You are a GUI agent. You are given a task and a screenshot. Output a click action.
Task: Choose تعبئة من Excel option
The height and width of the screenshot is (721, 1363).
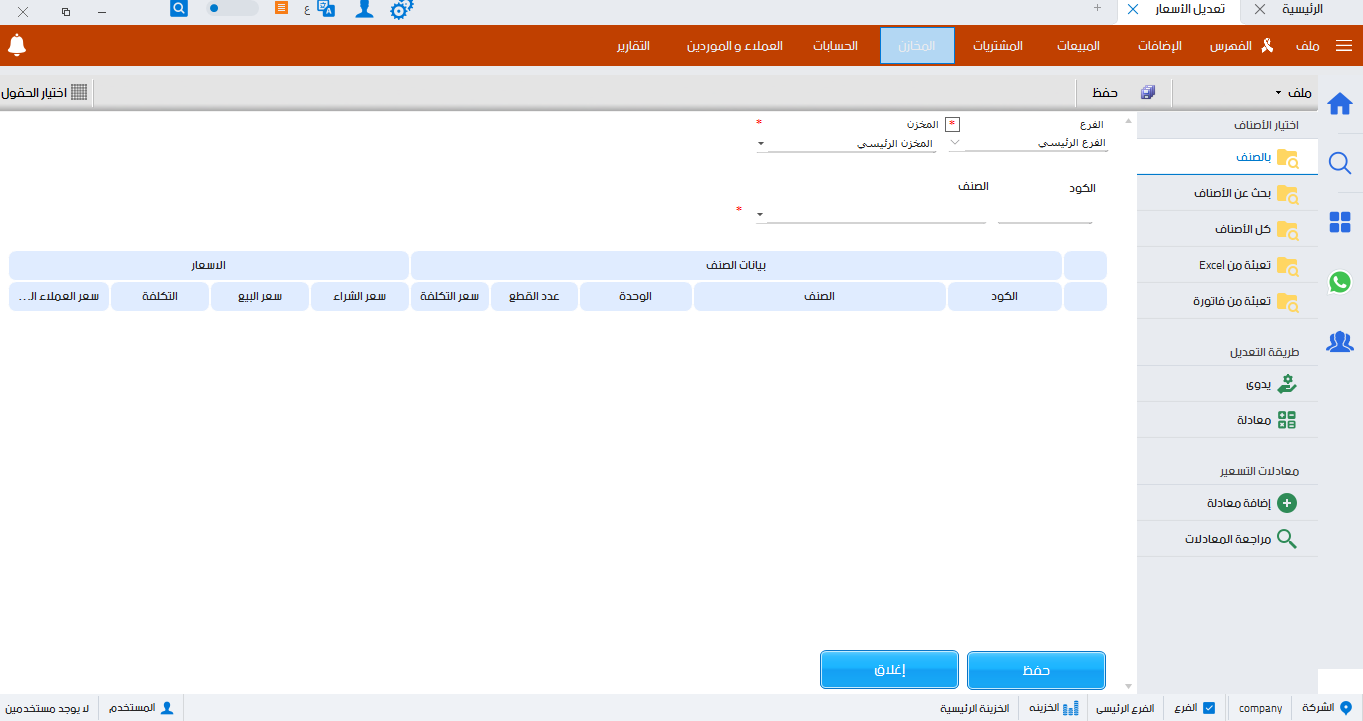(1227, 265)
